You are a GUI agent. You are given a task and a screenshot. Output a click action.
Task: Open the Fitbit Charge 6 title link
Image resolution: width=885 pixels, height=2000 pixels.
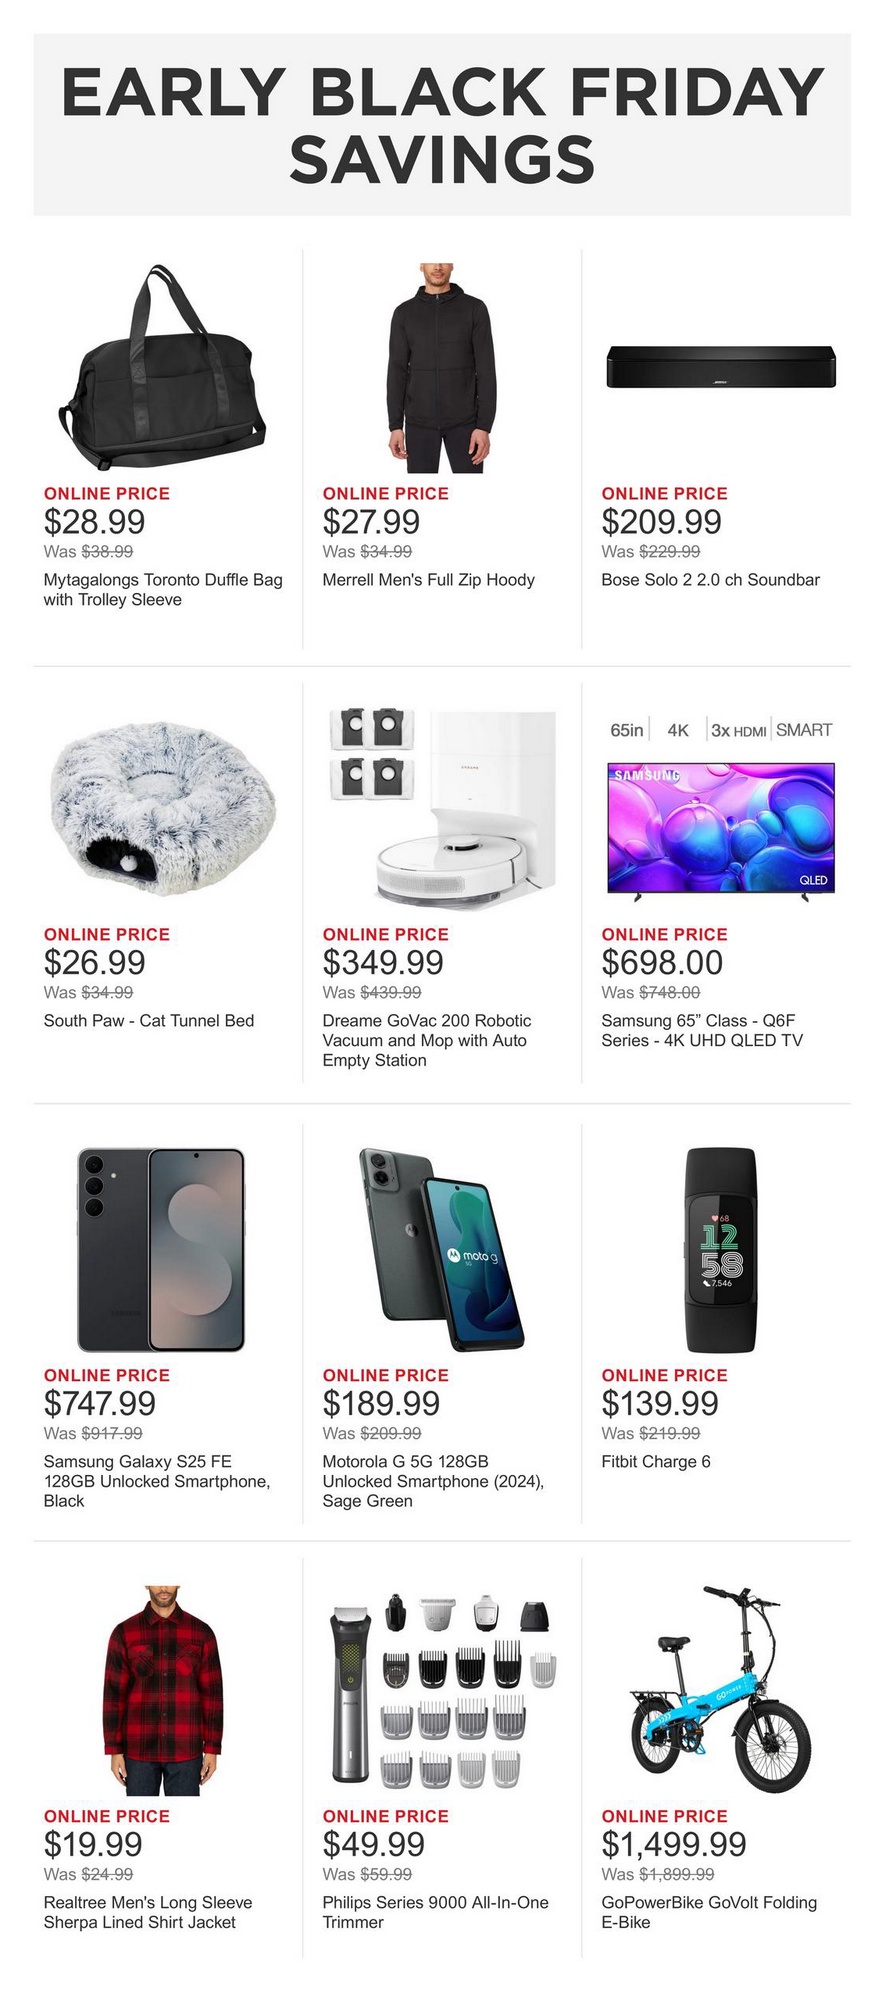tap(656, 1462)
